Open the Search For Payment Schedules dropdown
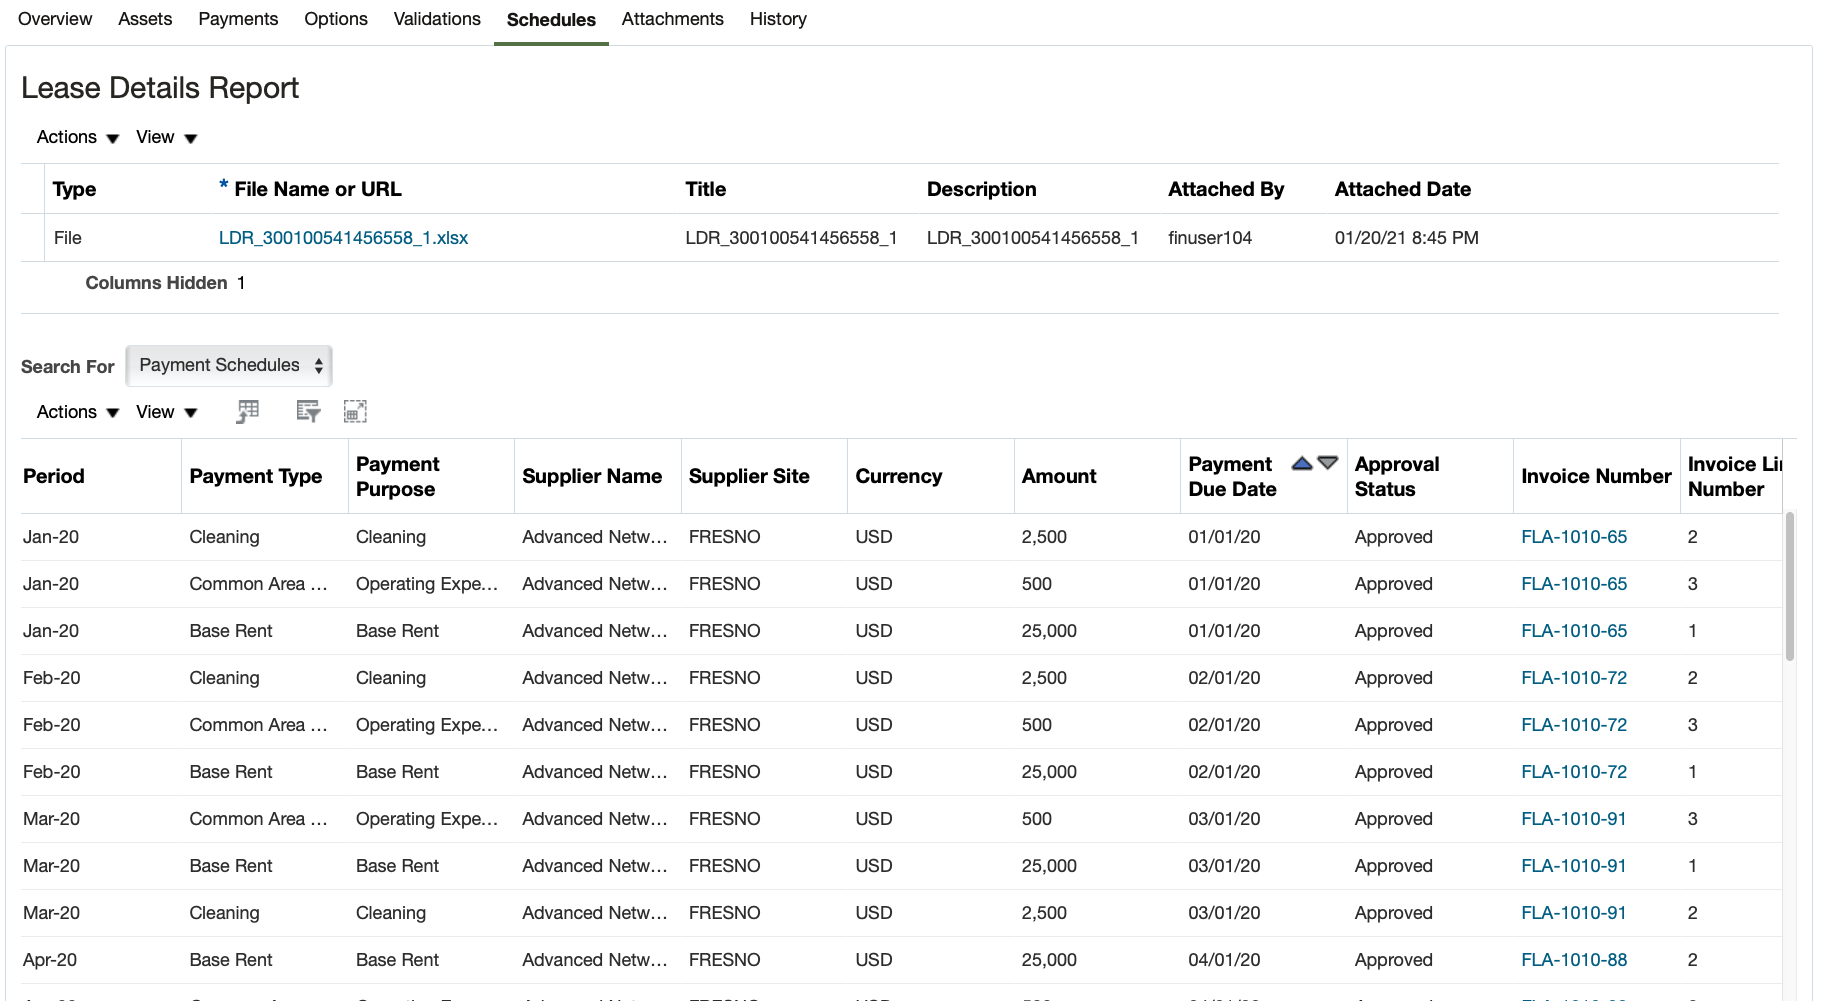Viewport: 1846px width, 1001px height. tap(229, 366)
